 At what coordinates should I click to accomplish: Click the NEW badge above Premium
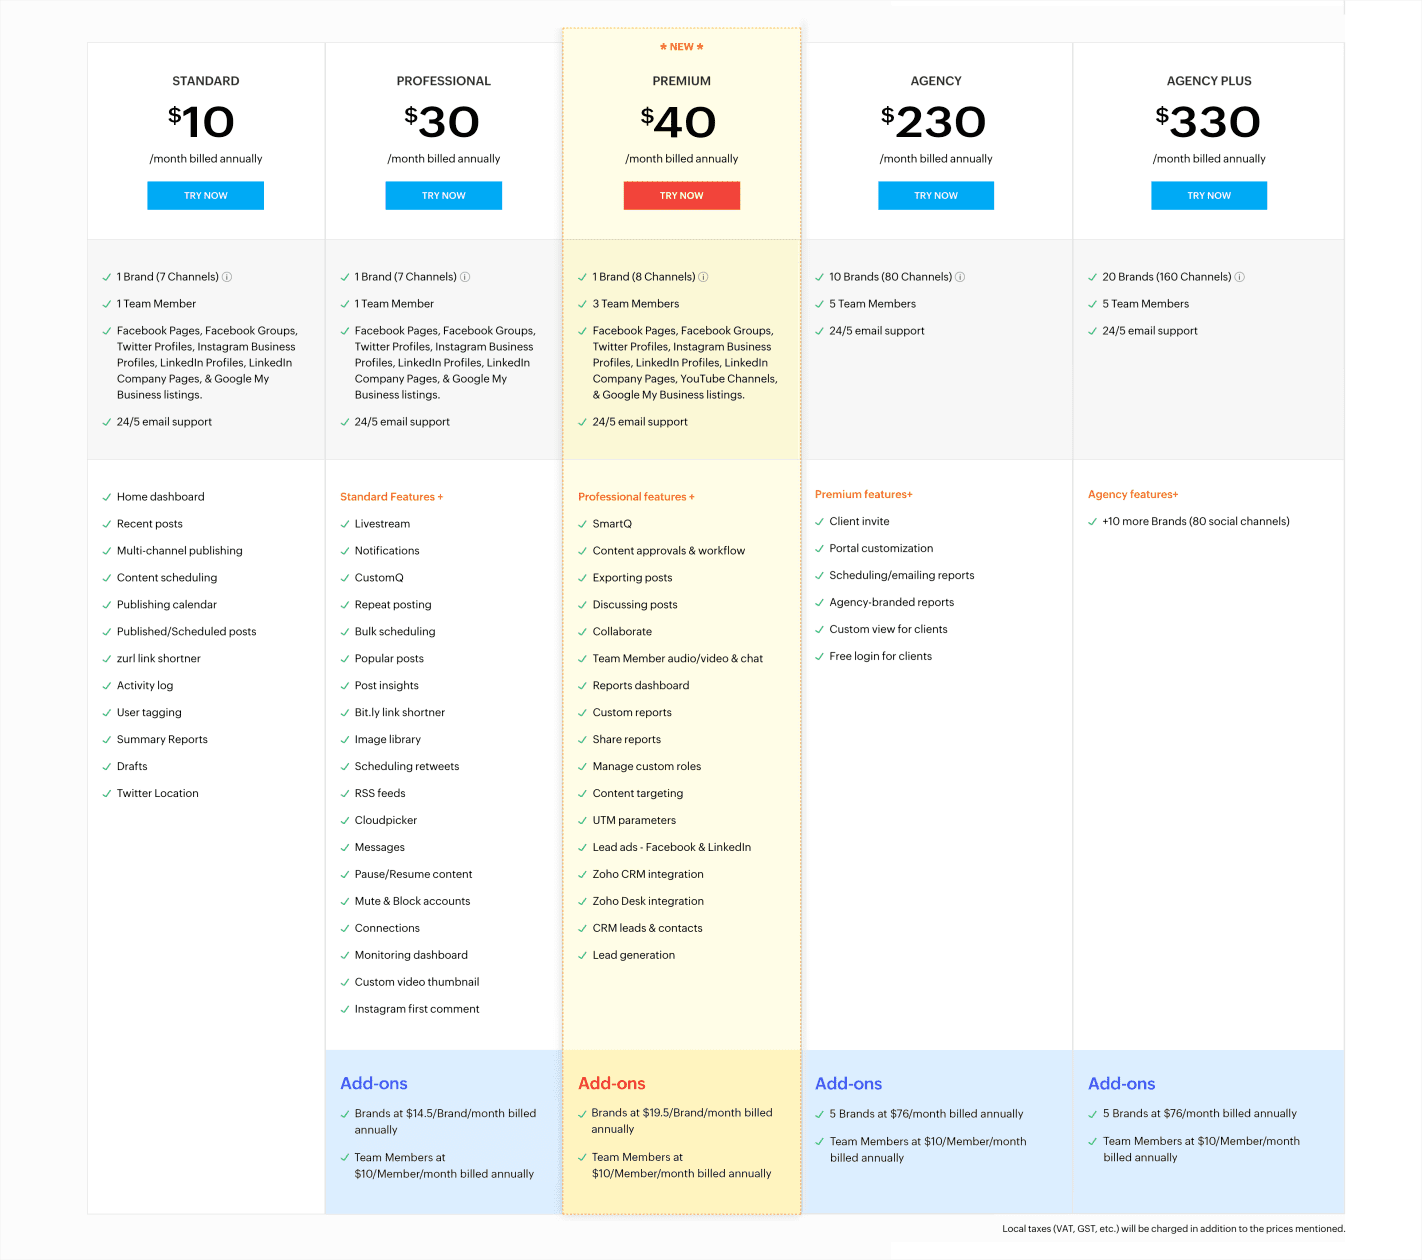point(681,46)
